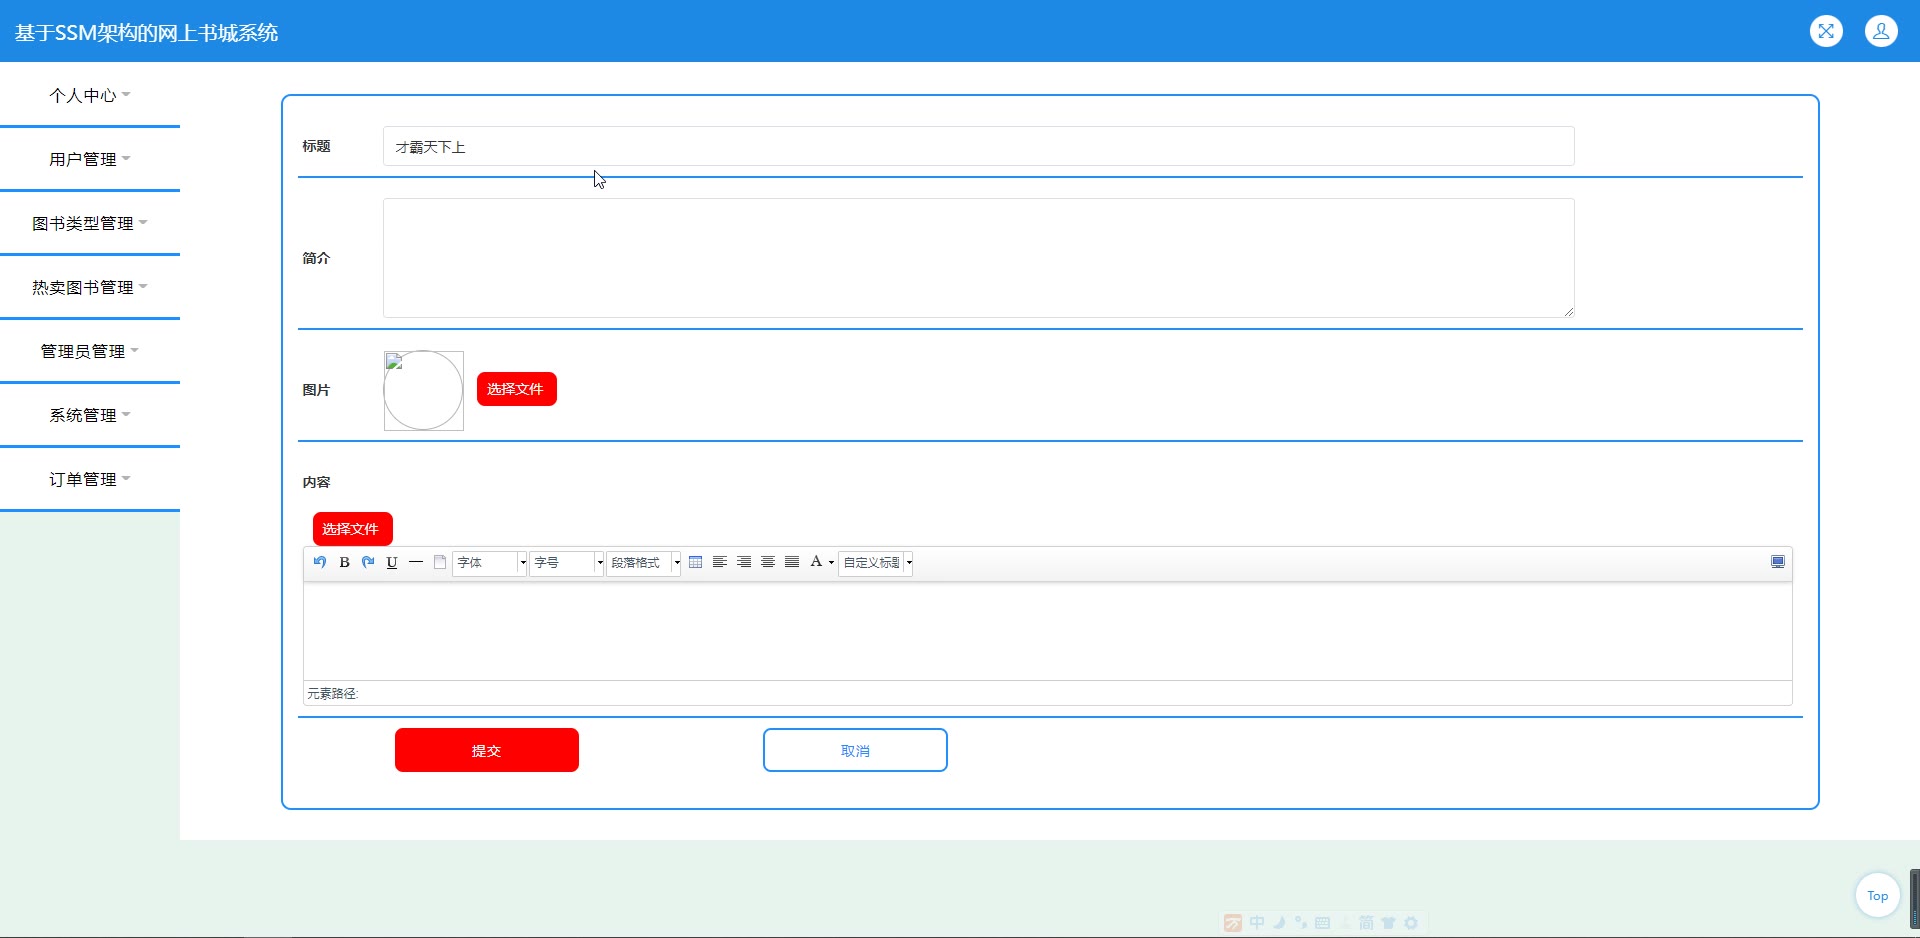Expand the 图书类型管理 sidebar menu

point(90,223)
